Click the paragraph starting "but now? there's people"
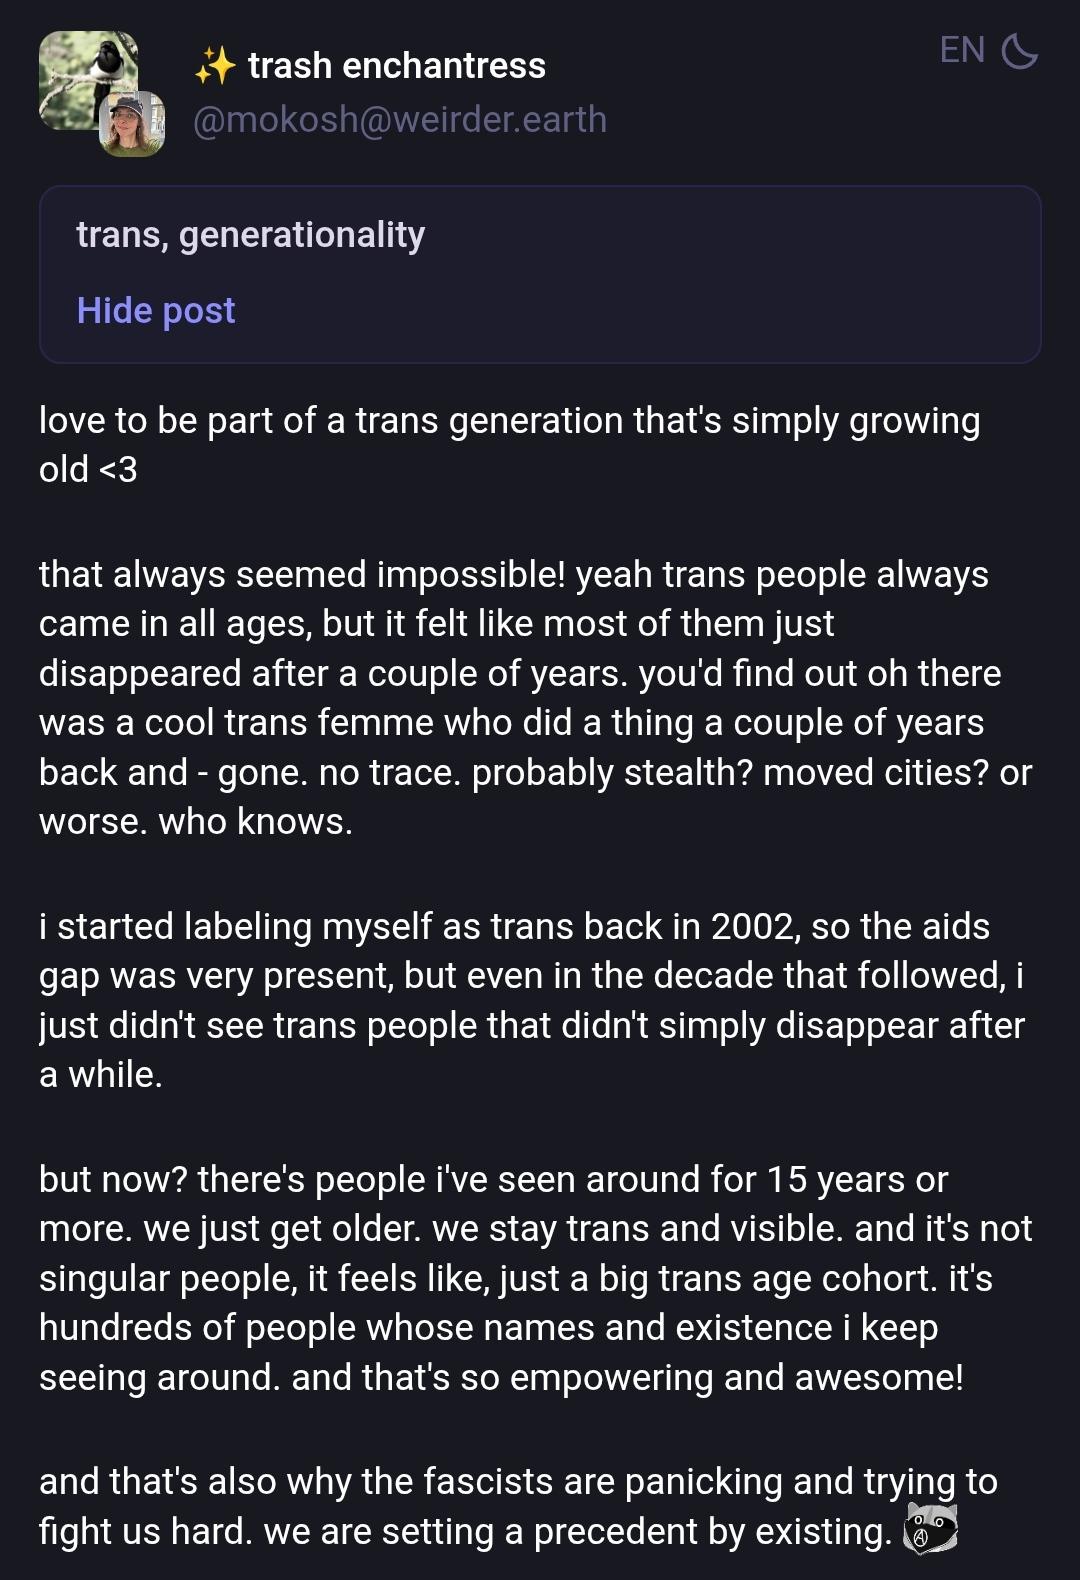Screen dimensions: 1080x1580 coord(535,1278)
